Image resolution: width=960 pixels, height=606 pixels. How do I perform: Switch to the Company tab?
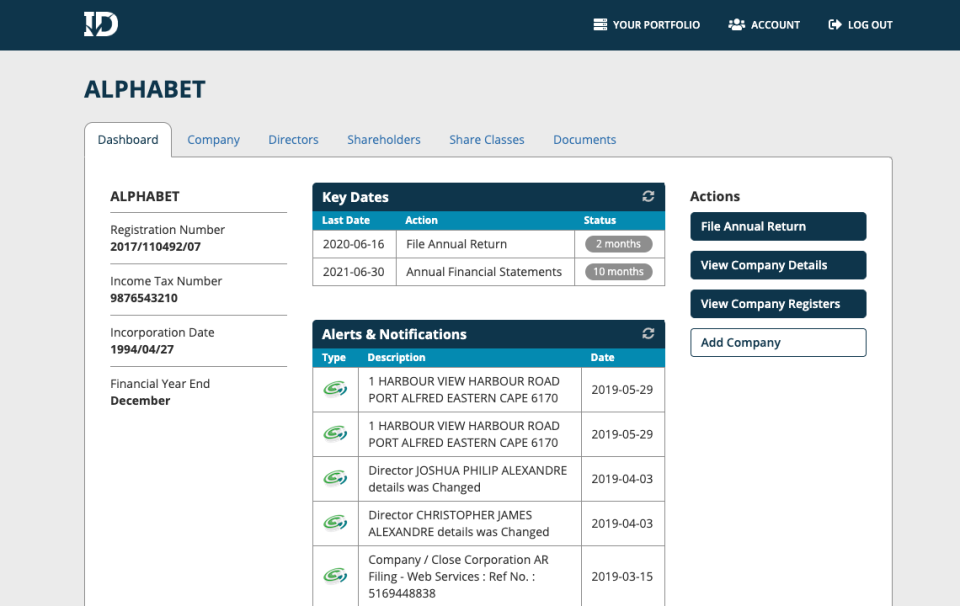point(213,140)
